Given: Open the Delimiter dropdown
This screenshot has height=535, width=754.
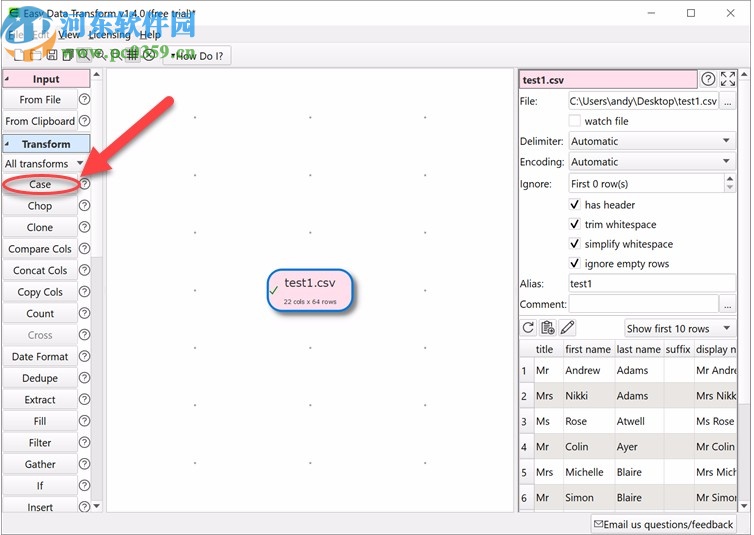Looking at the screenshot, I should tap(652, 141).
